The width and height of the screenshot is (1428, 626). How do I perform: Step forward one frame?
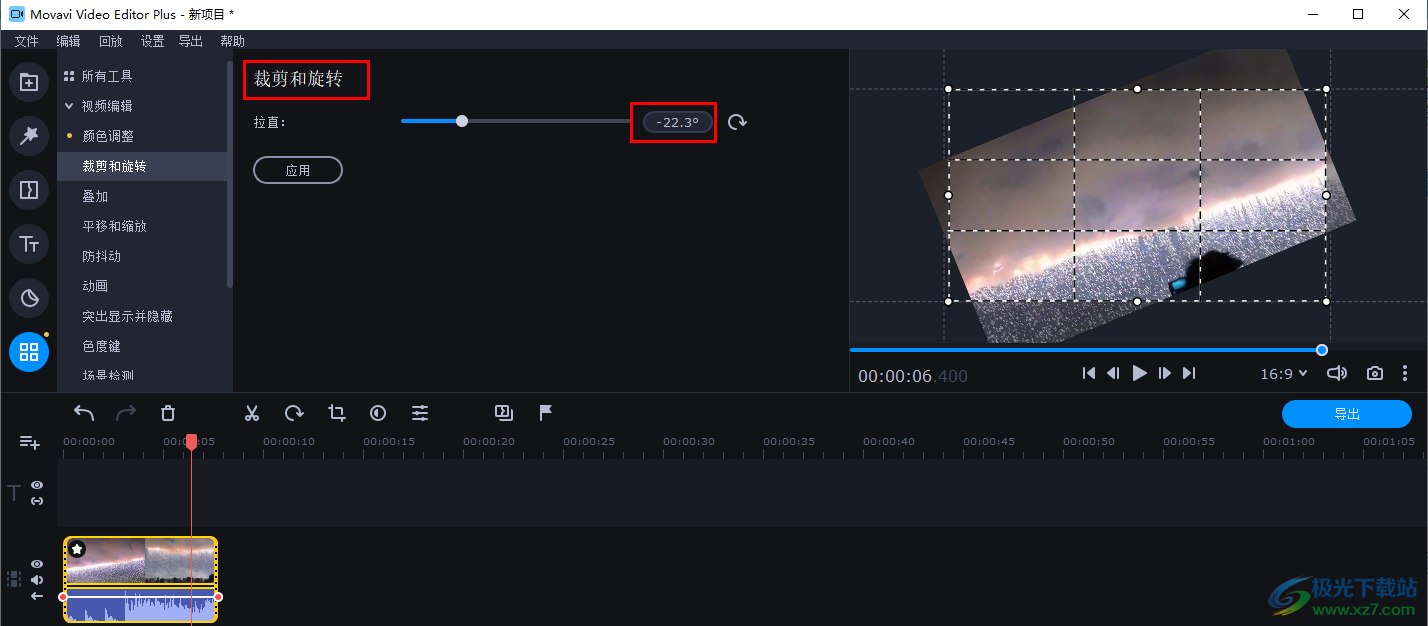click(x=1164, y=373)
